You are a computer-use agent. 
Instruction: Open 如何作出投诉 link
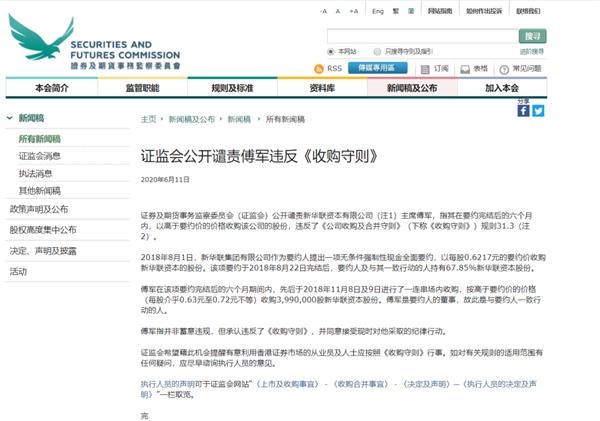click(x=484, y=11)
